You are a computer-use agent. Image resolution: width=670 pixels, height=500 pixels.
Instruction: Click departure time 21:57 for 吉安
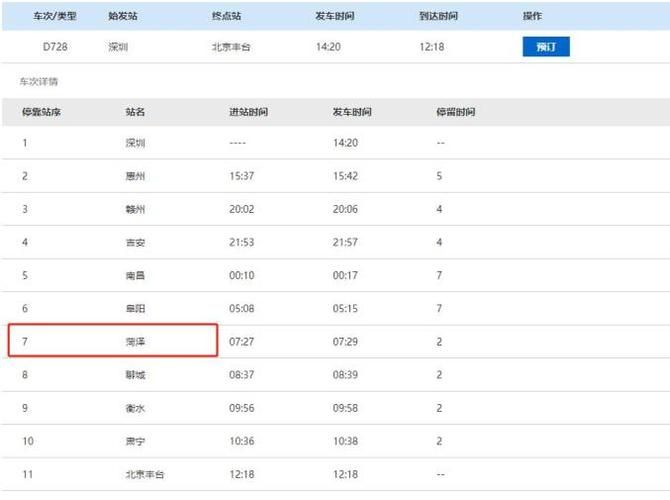[x=345, y=242]
